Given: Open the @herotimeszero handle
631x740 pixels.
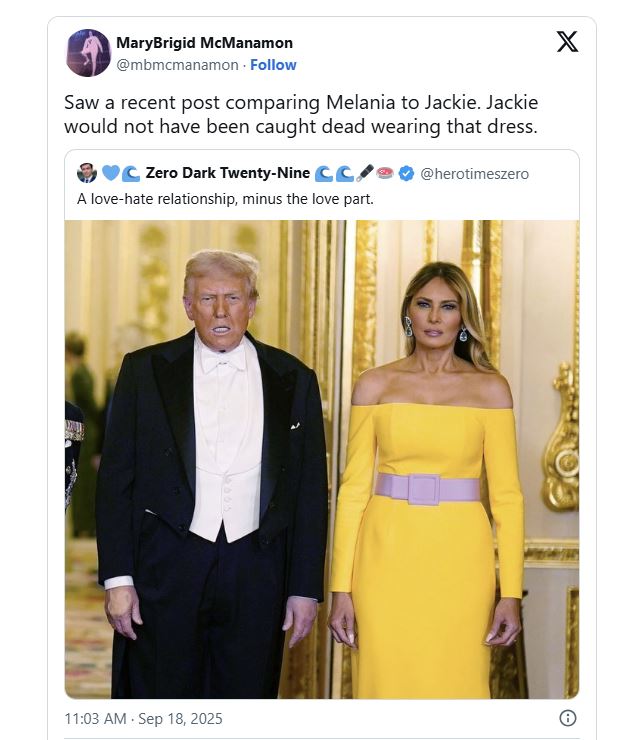Looking at the screenshot, I should click(474, 174).
